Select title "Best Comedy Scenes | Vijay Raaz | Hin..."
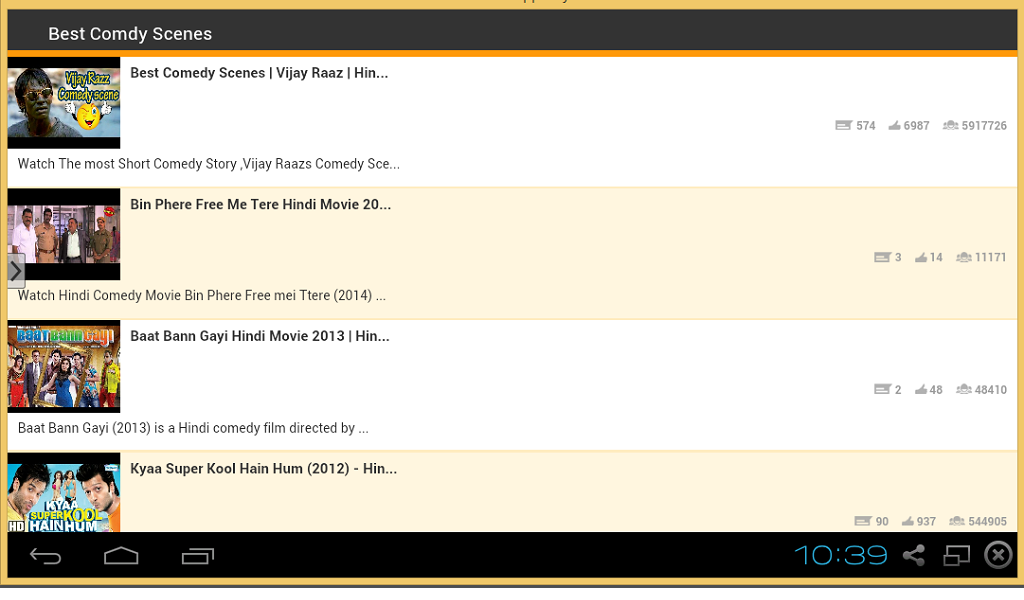The height and width of the screenshot is (600, 1024). [259, 73]
